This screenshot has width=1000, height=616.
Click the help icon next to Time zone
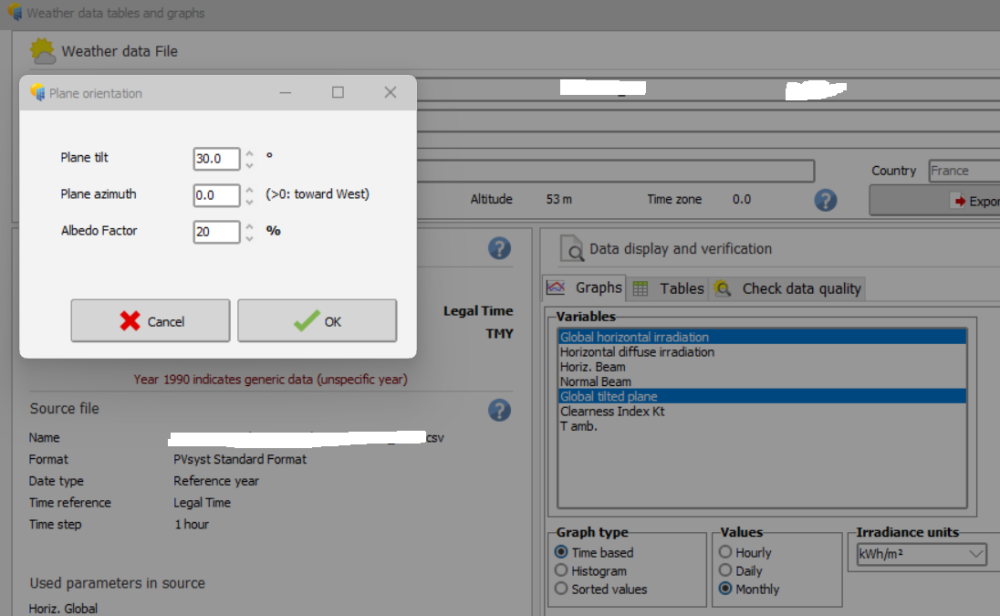pos(825,200)
